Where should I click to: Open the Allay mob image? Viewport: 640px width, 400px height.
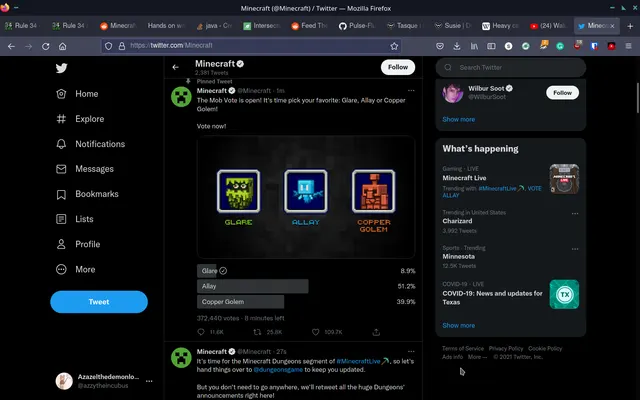click(306, 191)
